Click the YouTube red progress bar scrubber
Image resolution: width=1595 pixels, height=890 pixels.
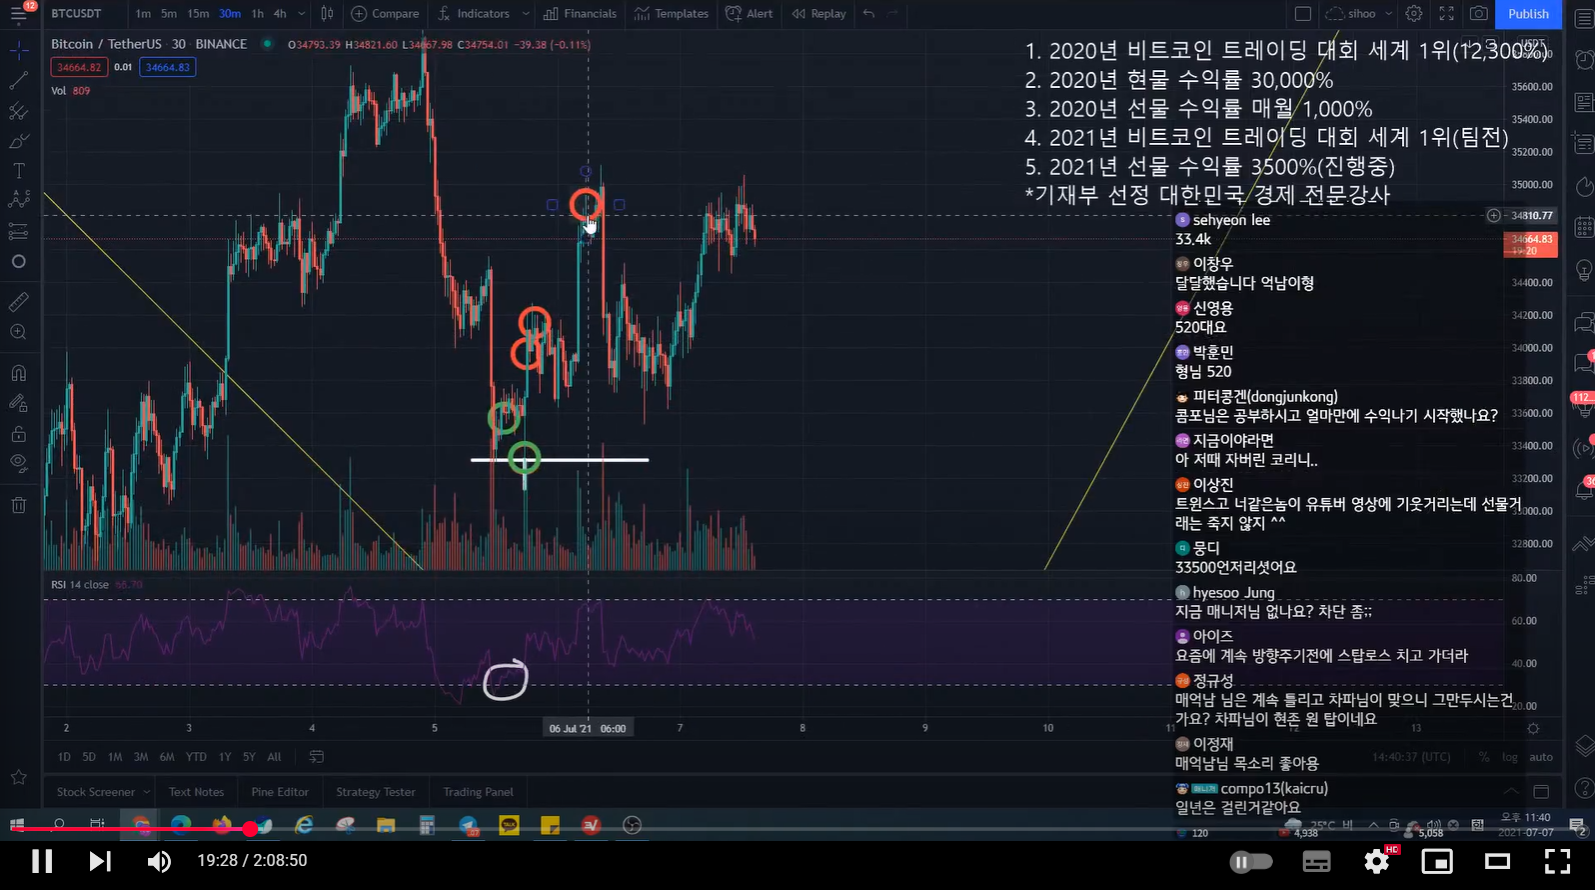click(249, 829)
